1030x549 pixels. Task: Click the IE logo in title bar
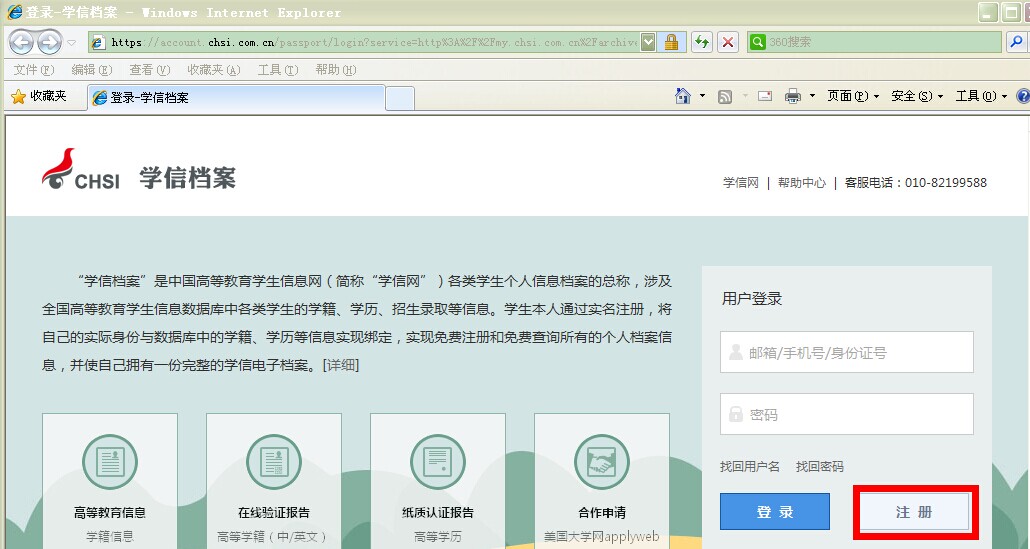14,12
